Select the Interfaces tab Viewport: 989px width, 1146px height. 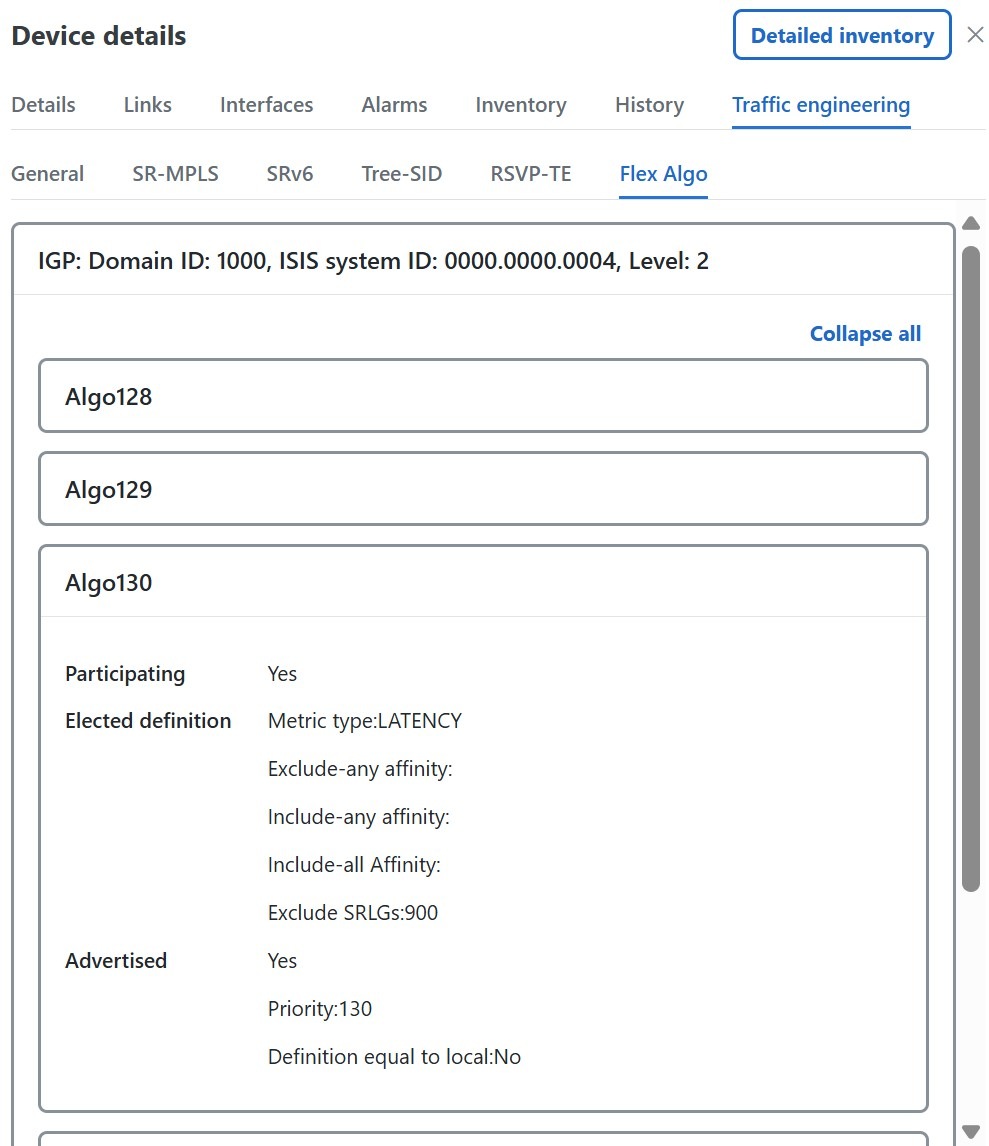click(x=266, y=104)
